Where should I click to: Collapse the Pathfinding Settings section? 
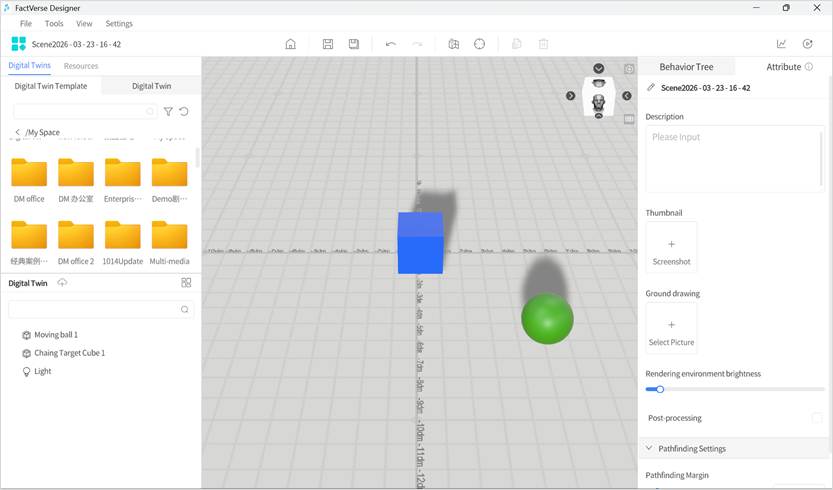[x=649, y=448]
